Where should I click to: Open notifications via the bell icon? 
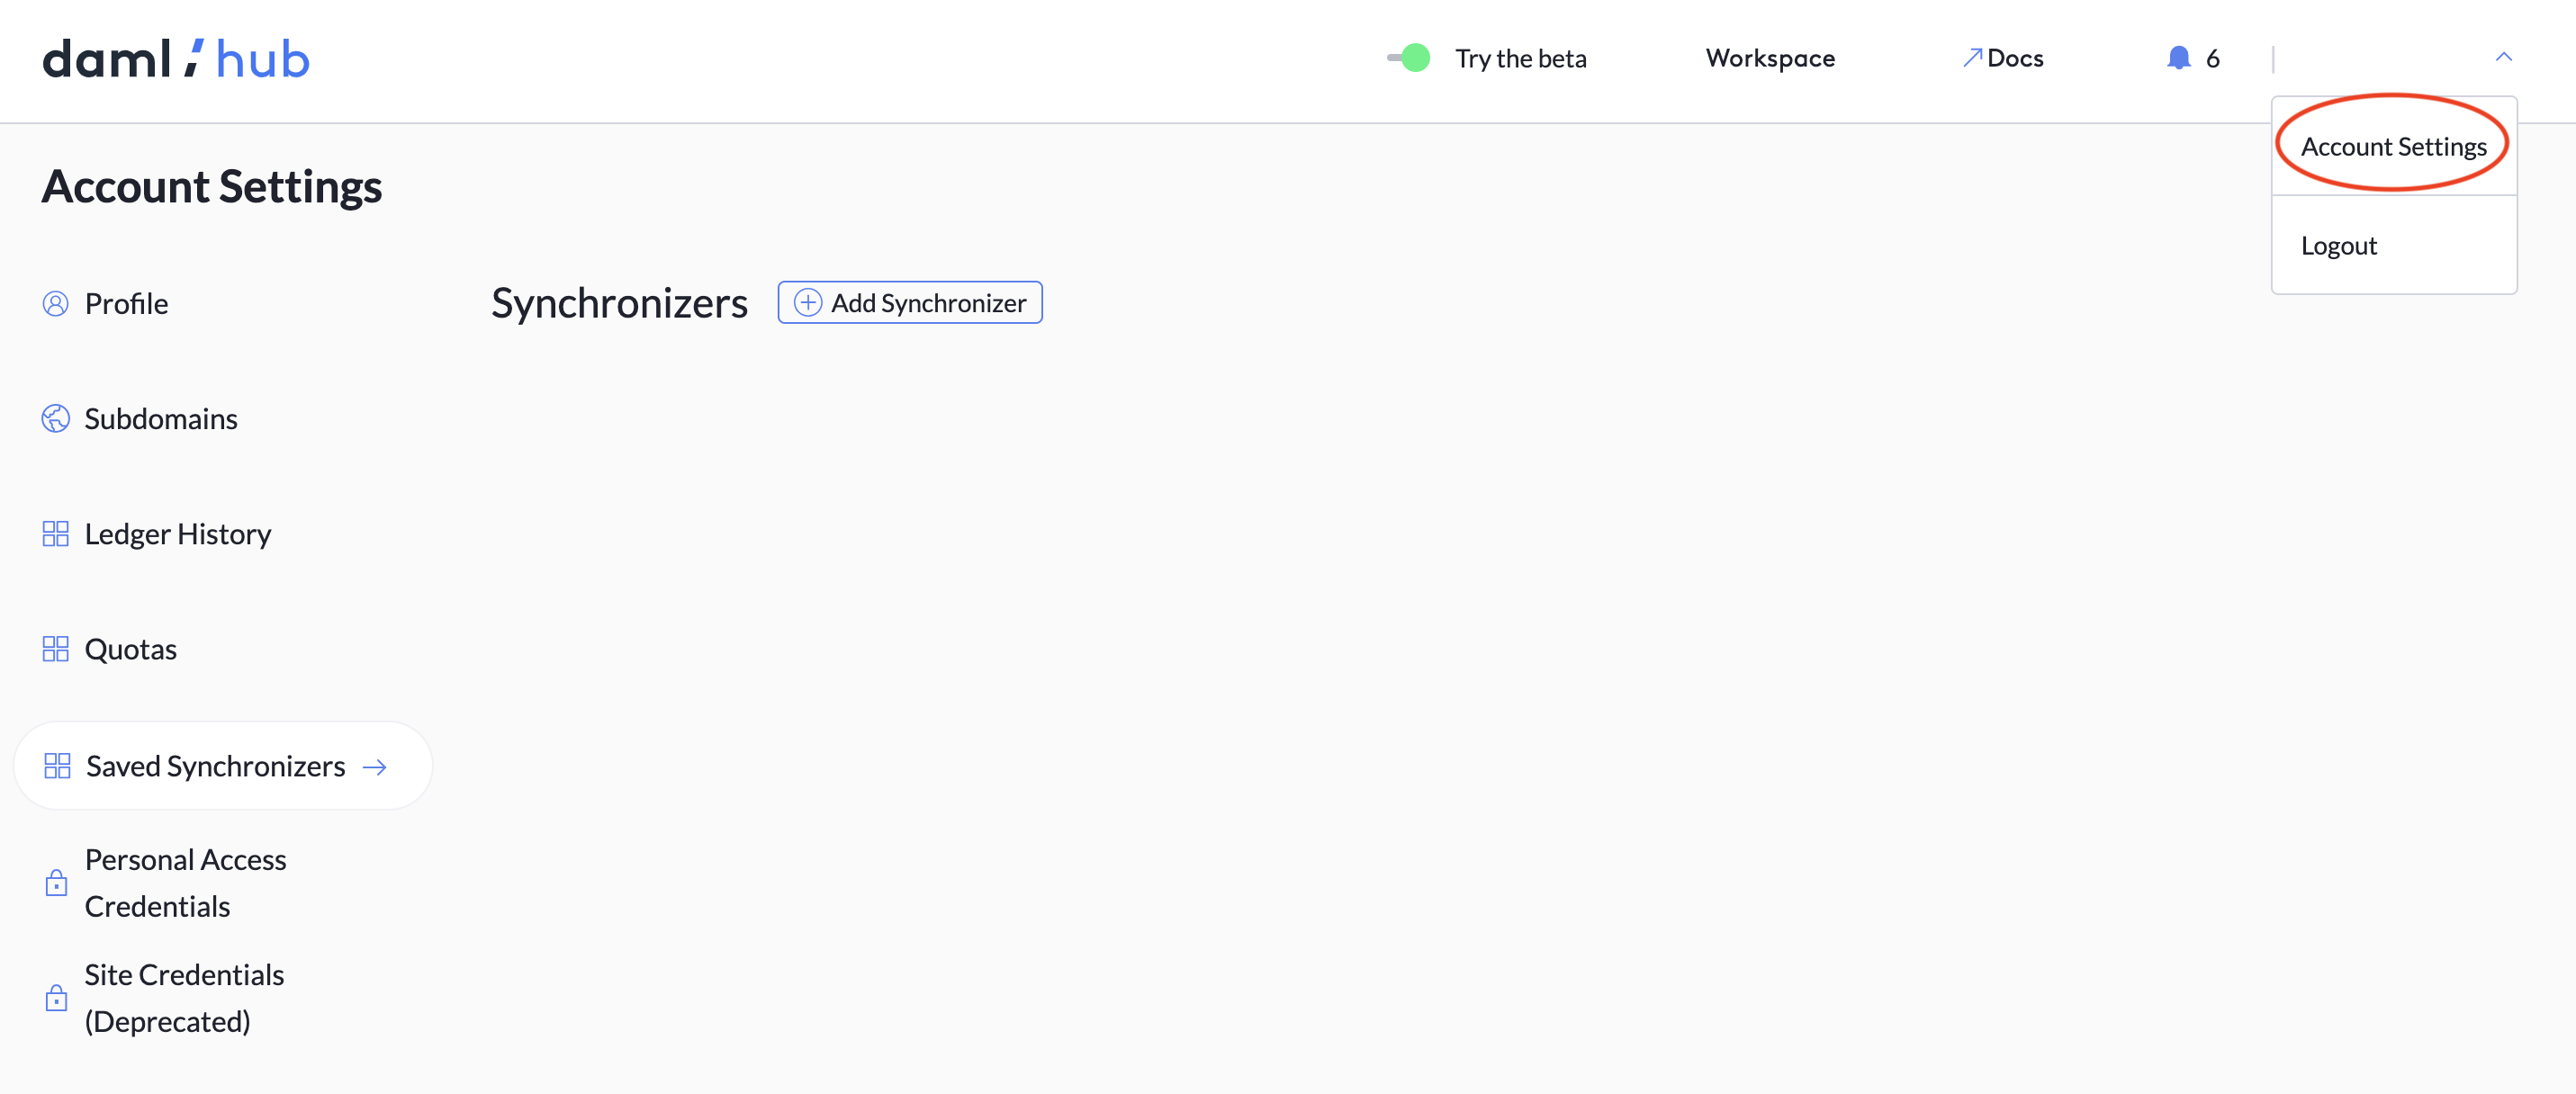coord(2177,57)
